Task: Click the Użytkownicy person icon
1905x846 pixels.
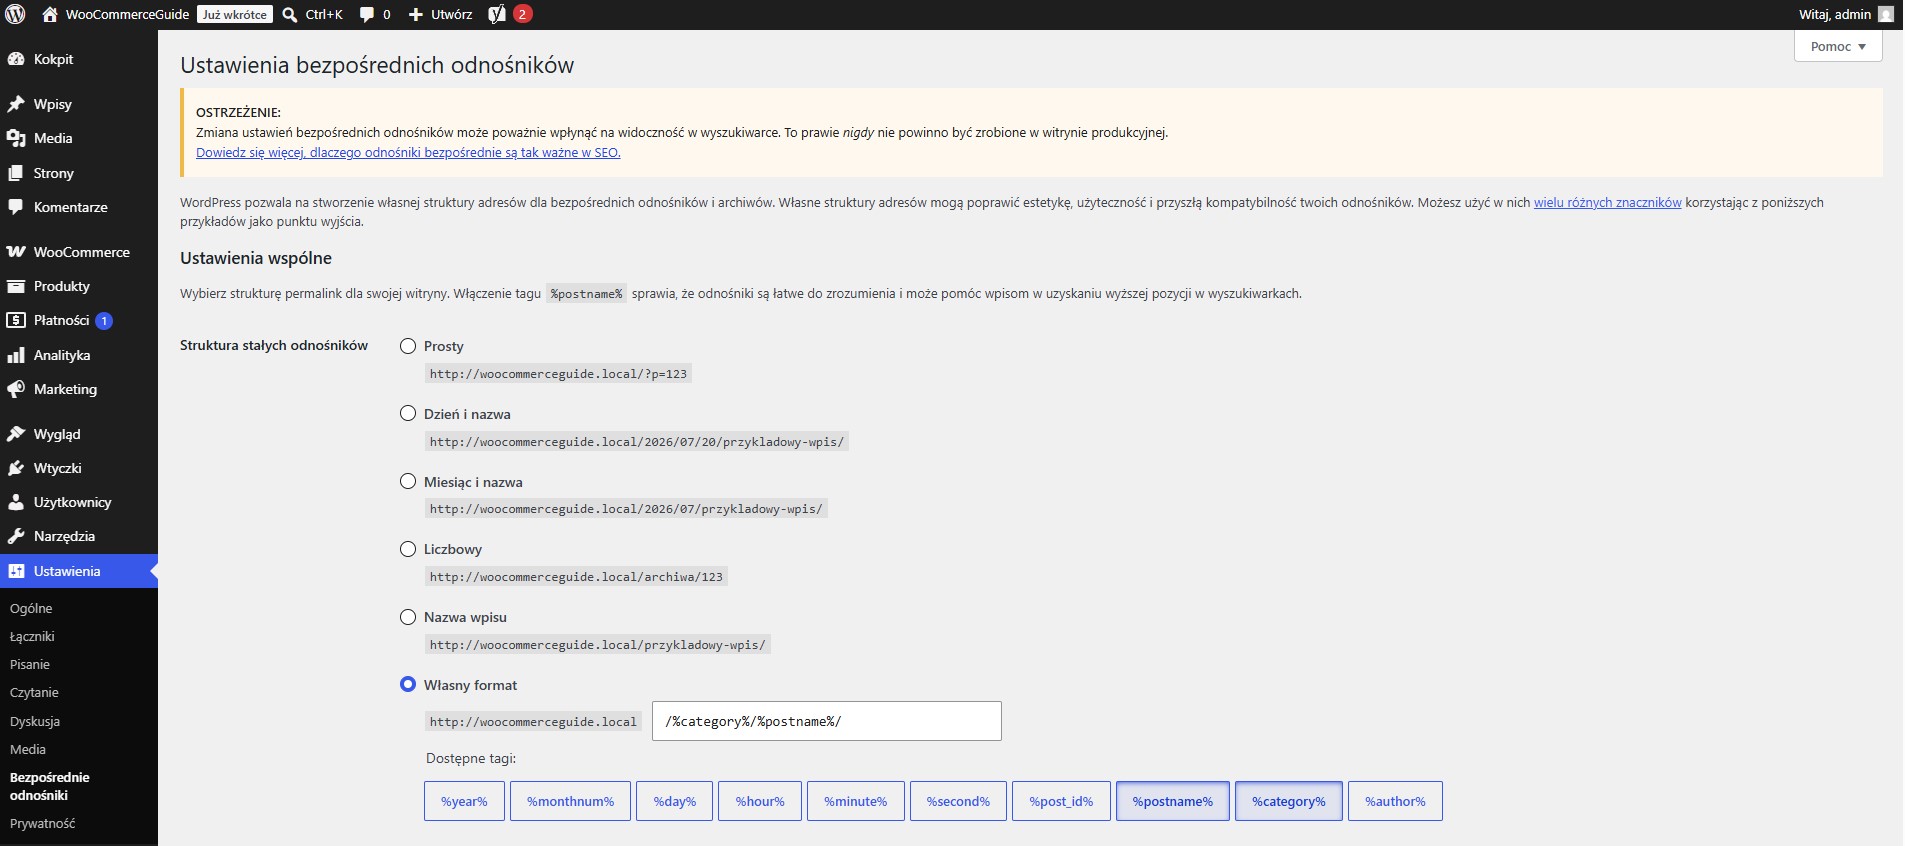Action: pos(16,502)
